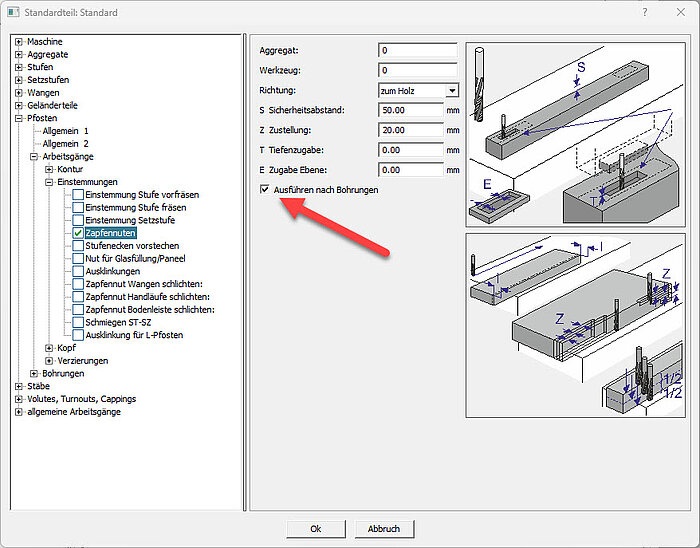700x548 pixels.
Task: Click the Sicherheitsabstand value field
Action: click(411, 110)
